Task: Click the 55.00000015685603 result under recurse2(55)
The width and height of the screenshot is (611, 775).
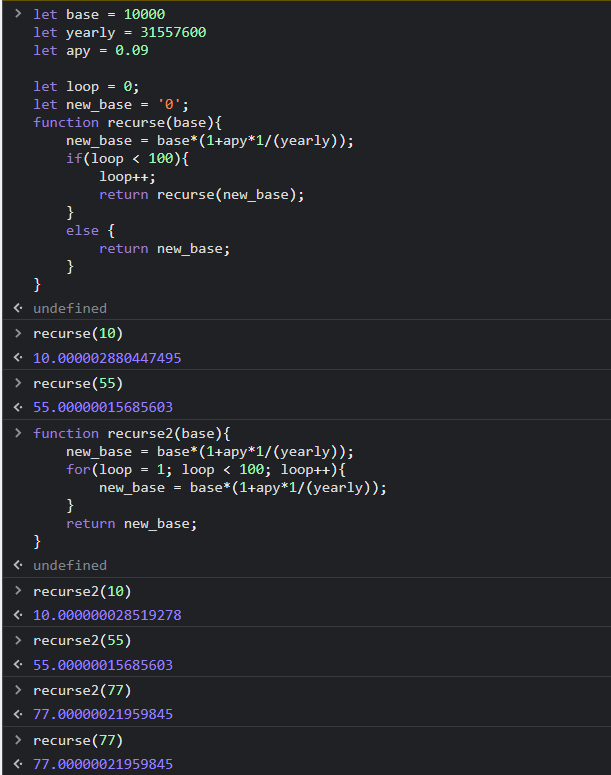Action: pyautogui.click(x=103, y=665)
